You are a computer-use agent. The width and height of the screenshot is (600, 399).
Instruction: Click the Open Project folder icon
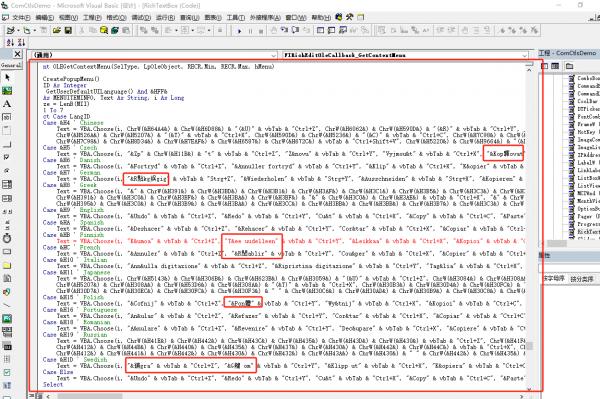(57, 30)
